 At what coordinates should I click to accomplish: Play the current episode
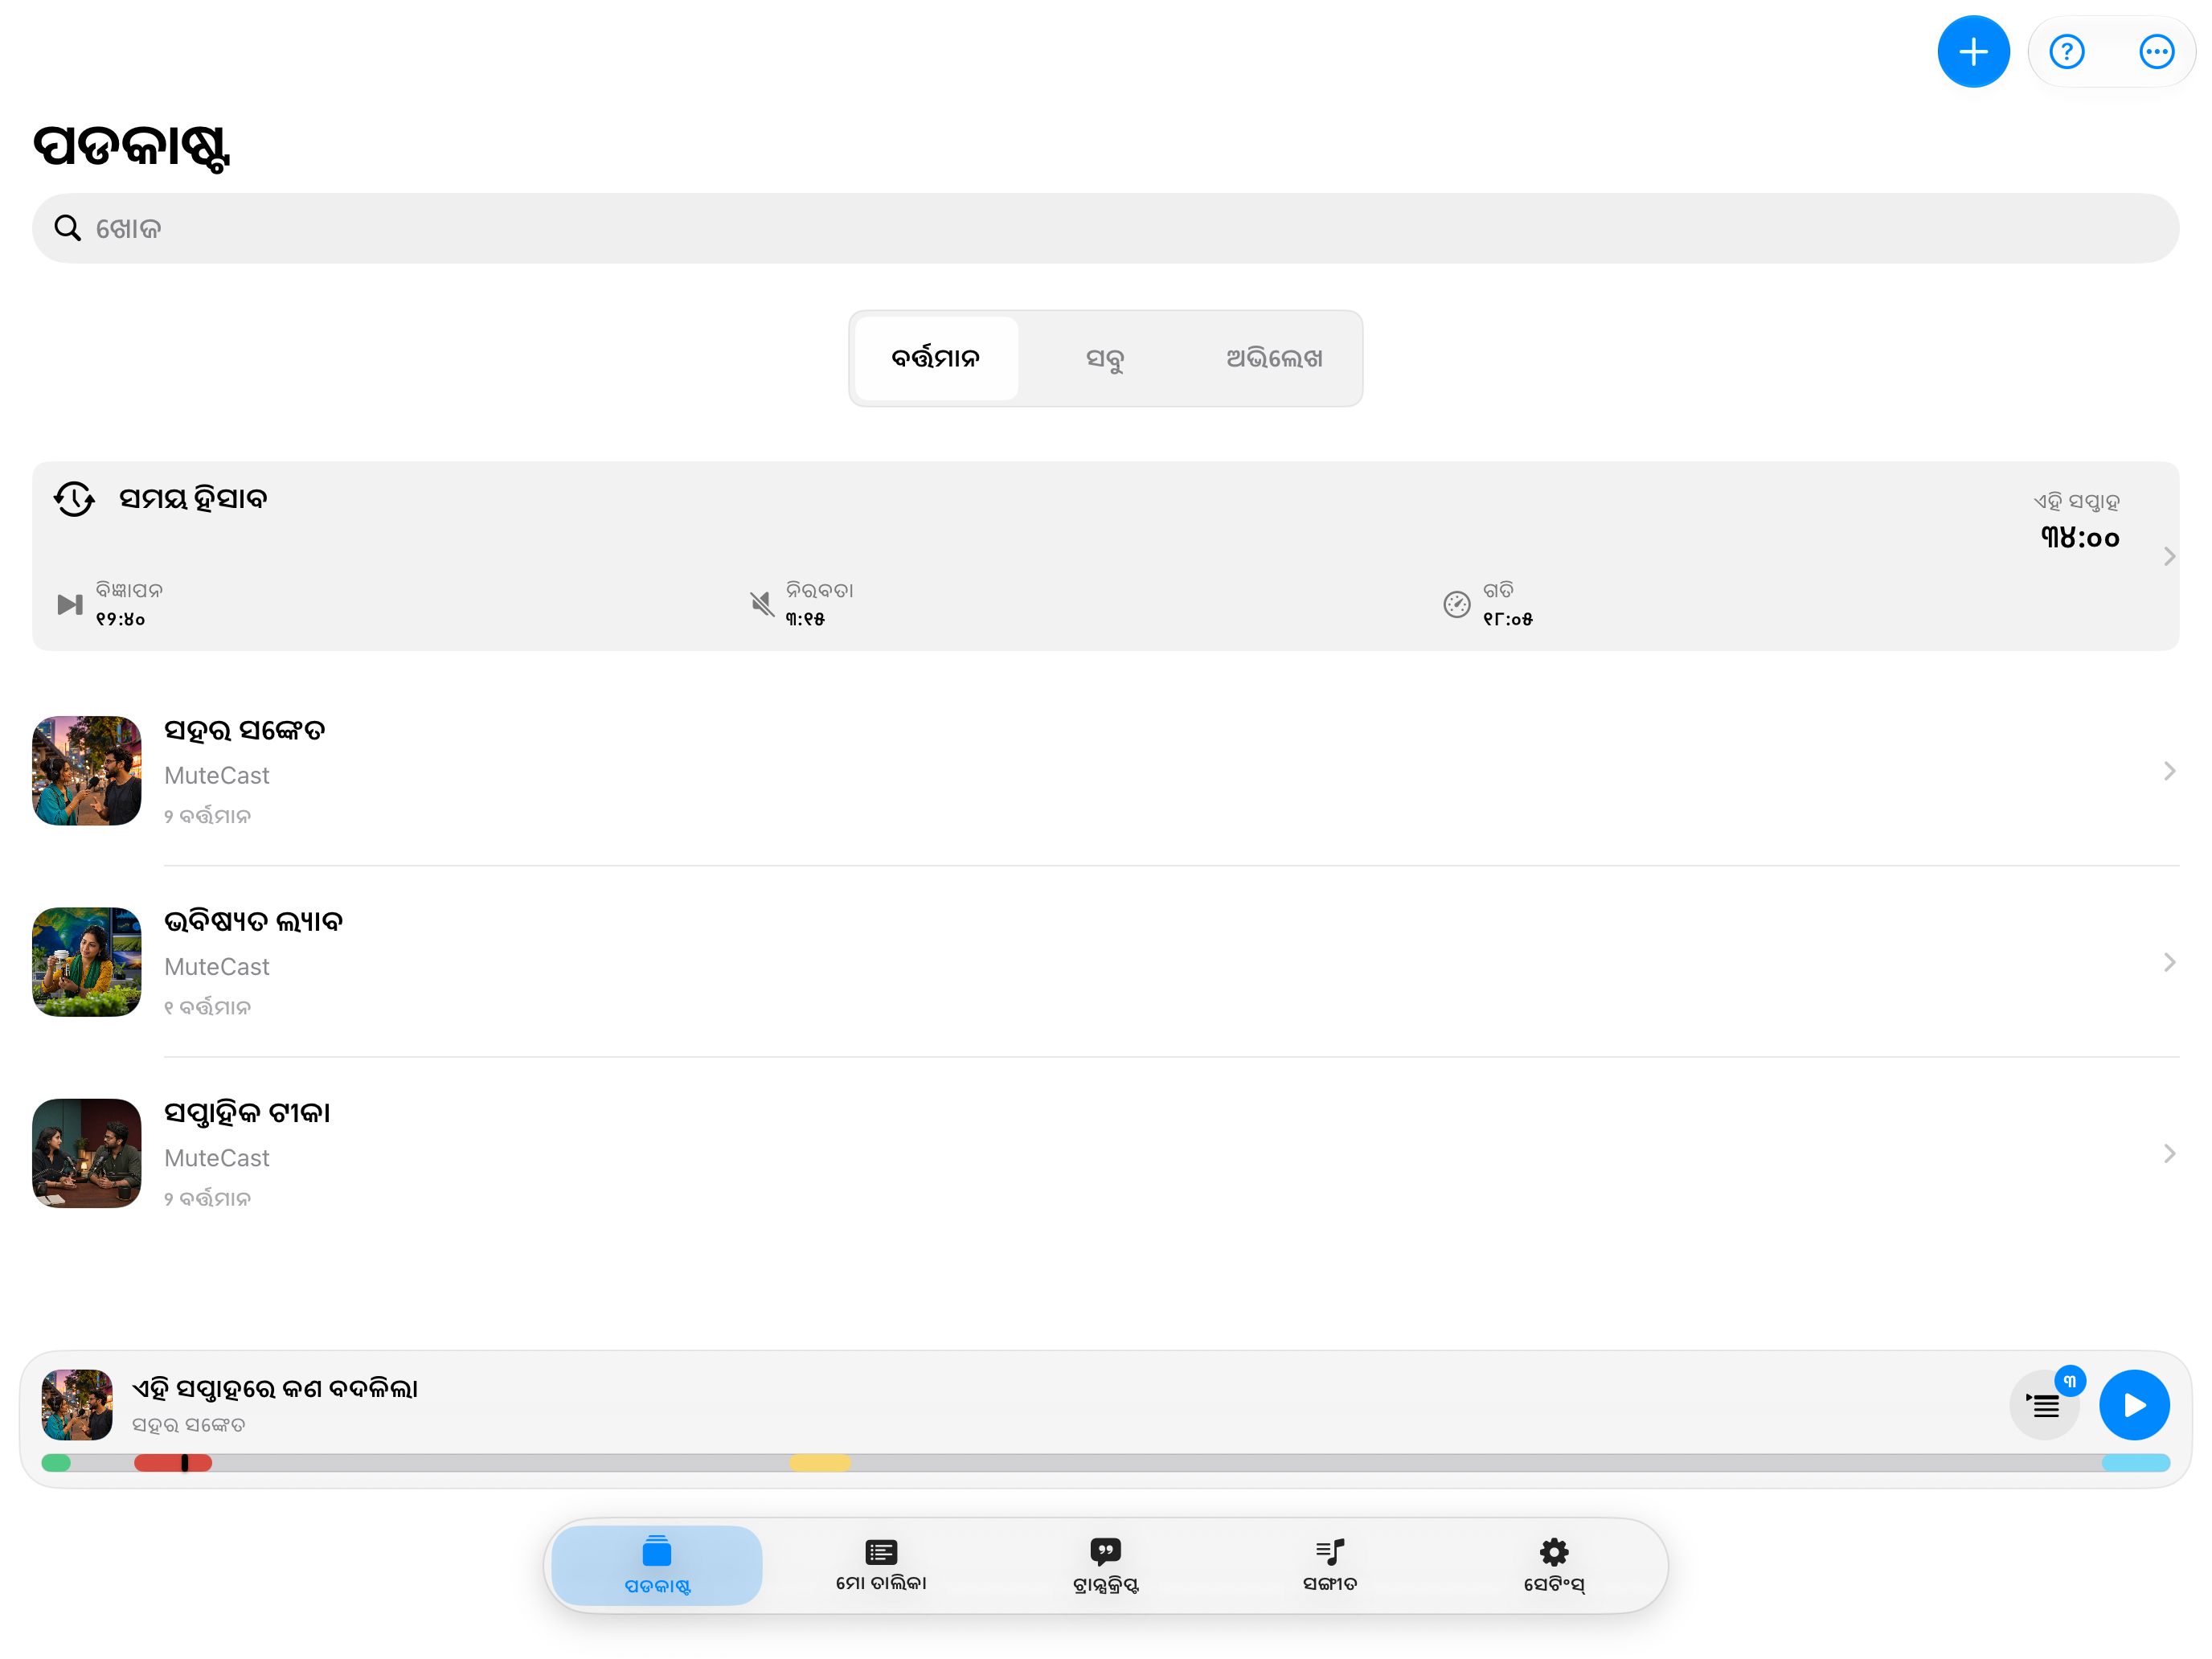tap(2134, 1405)
